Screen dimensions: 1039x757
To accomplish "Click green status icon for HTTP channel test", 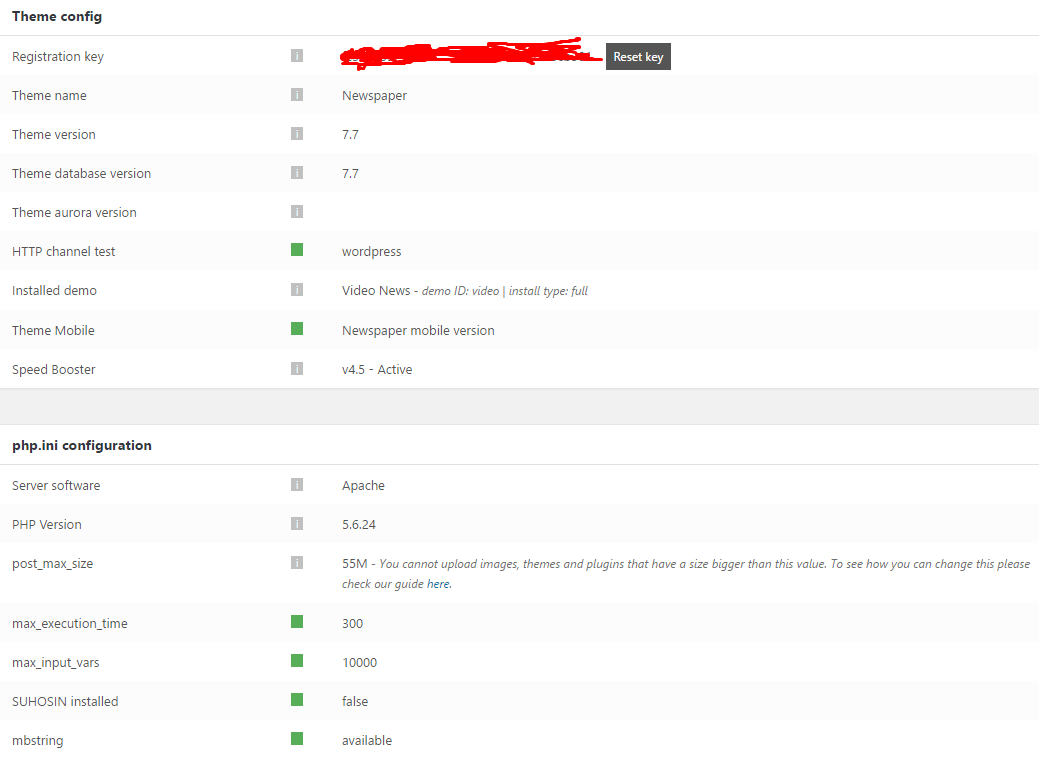I will pyautogui.click(x=297, y=249).
